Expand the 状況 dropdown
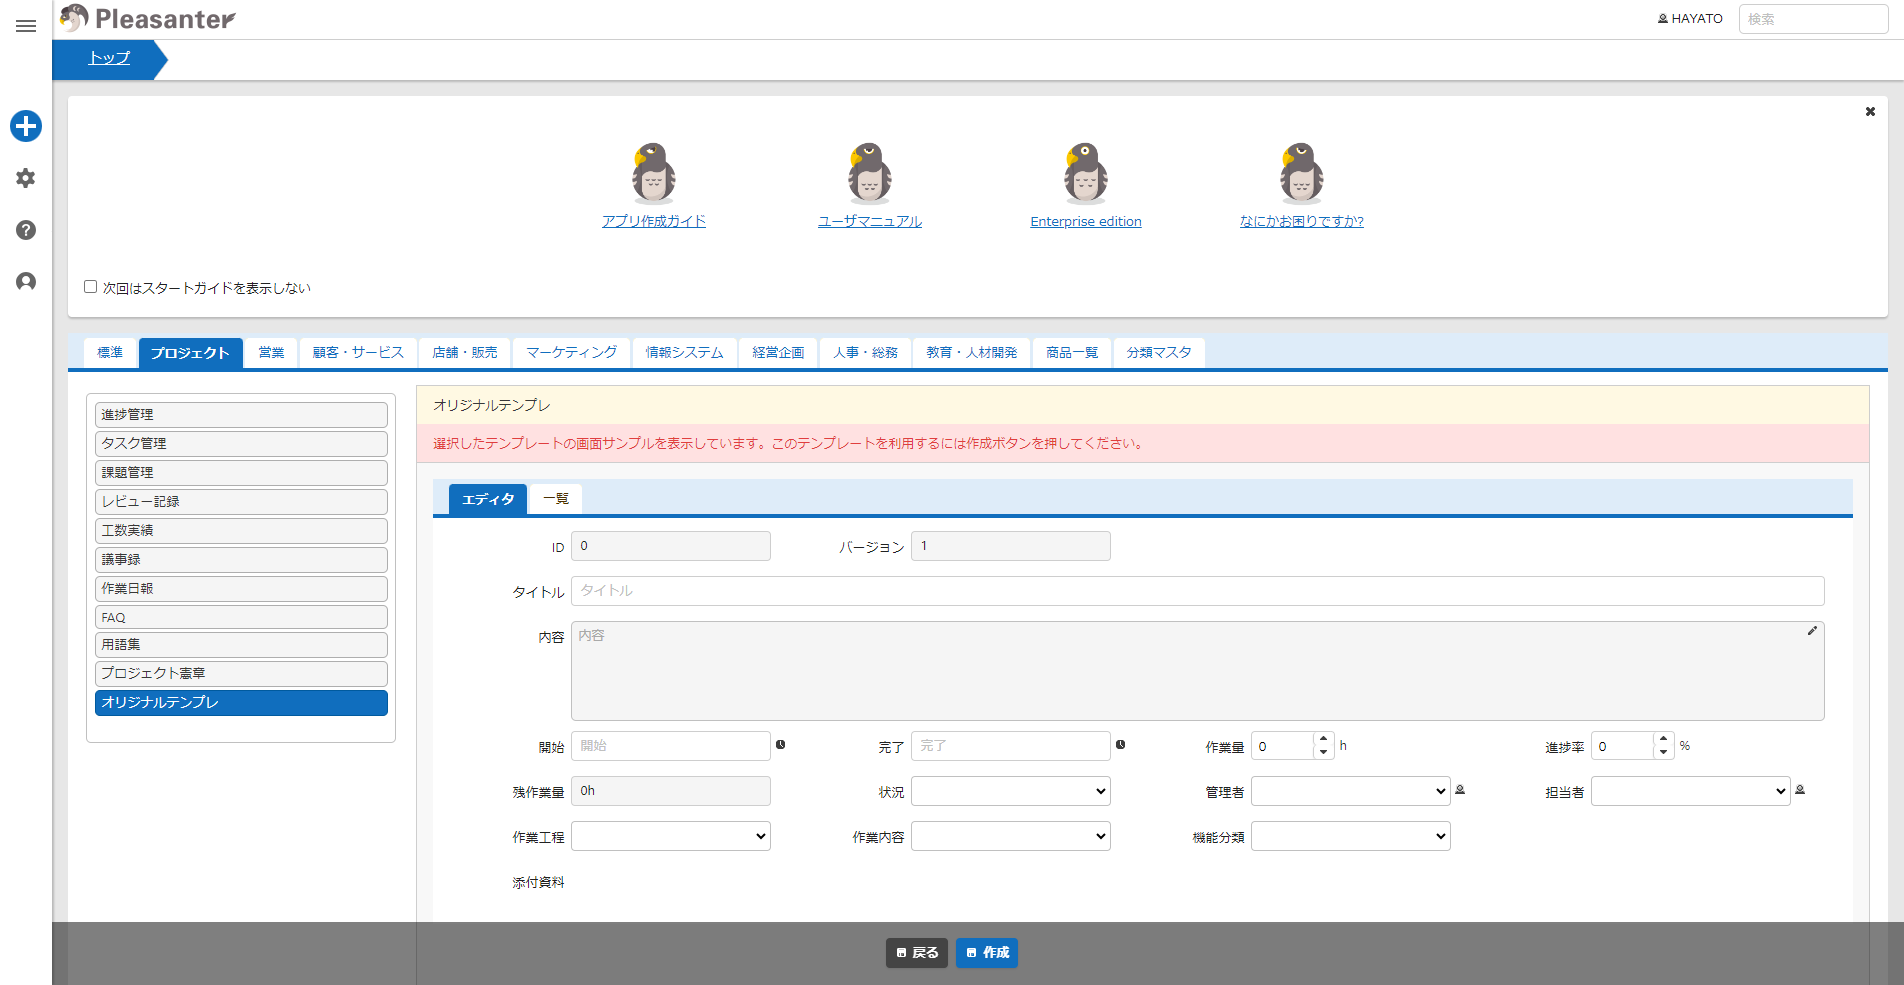Viewport: 1904px width, 985px height. coord(1011,791)
